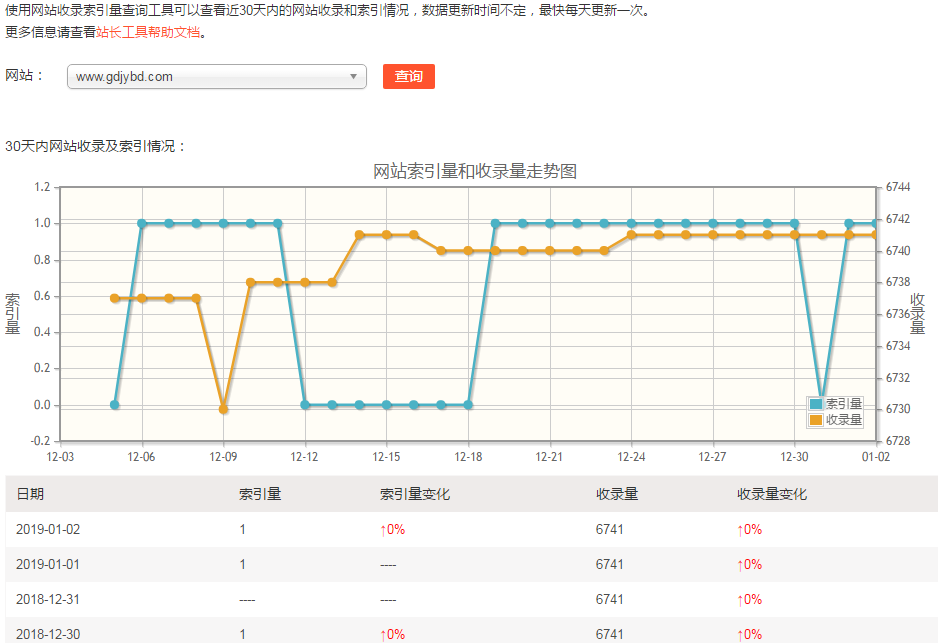Click the chart title 网站索引量和收录量走势图
The height and width of the screenshot is (643, 938).
click(x=474, y=172)
